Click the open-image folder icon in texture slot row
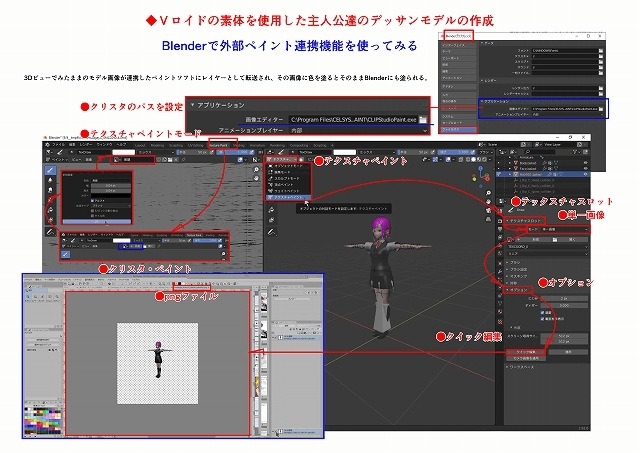 [555, 240]
